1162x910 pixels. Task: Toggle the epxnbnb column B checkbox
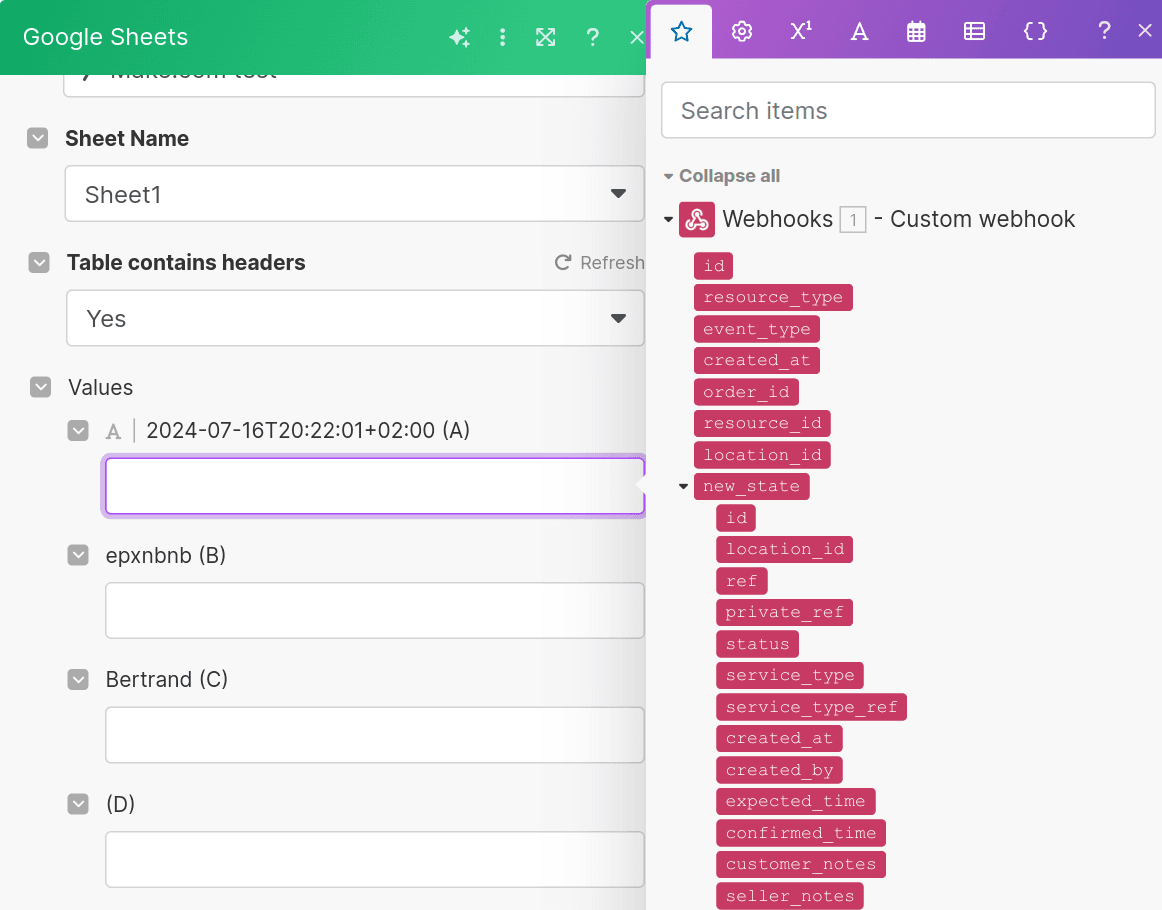[x=78, y=555]
